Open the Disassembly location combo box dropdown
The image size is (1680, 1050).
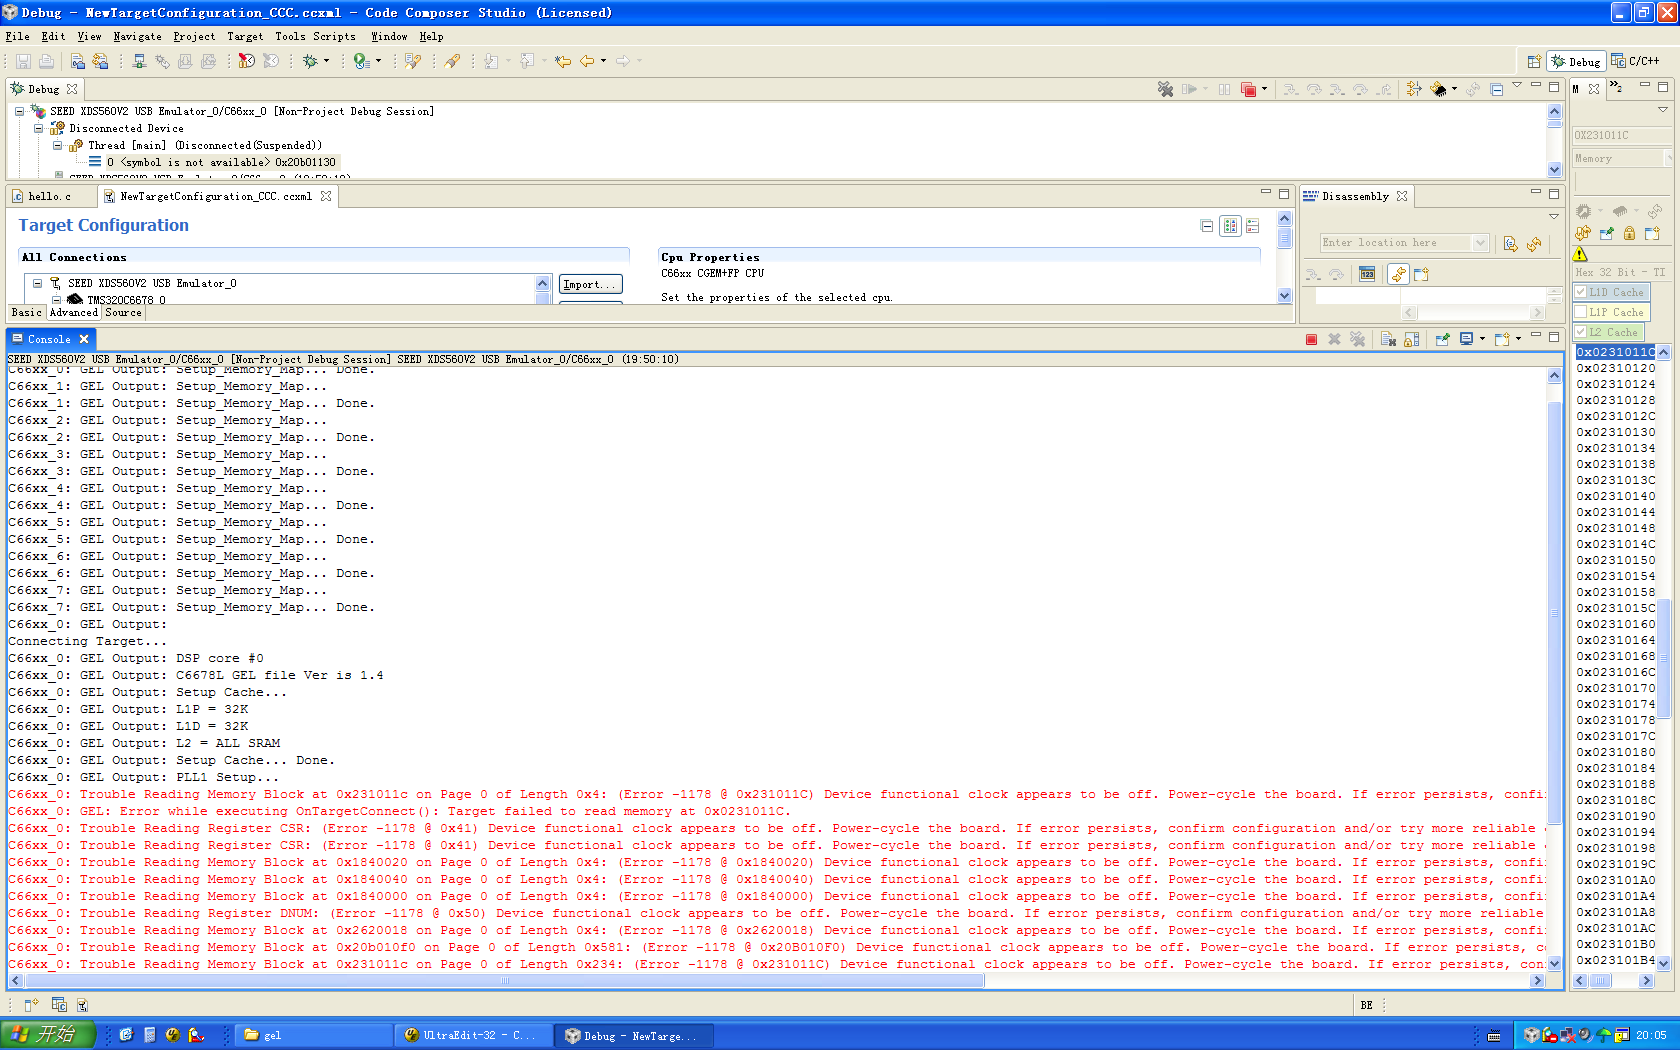[x=1480, y=243]
